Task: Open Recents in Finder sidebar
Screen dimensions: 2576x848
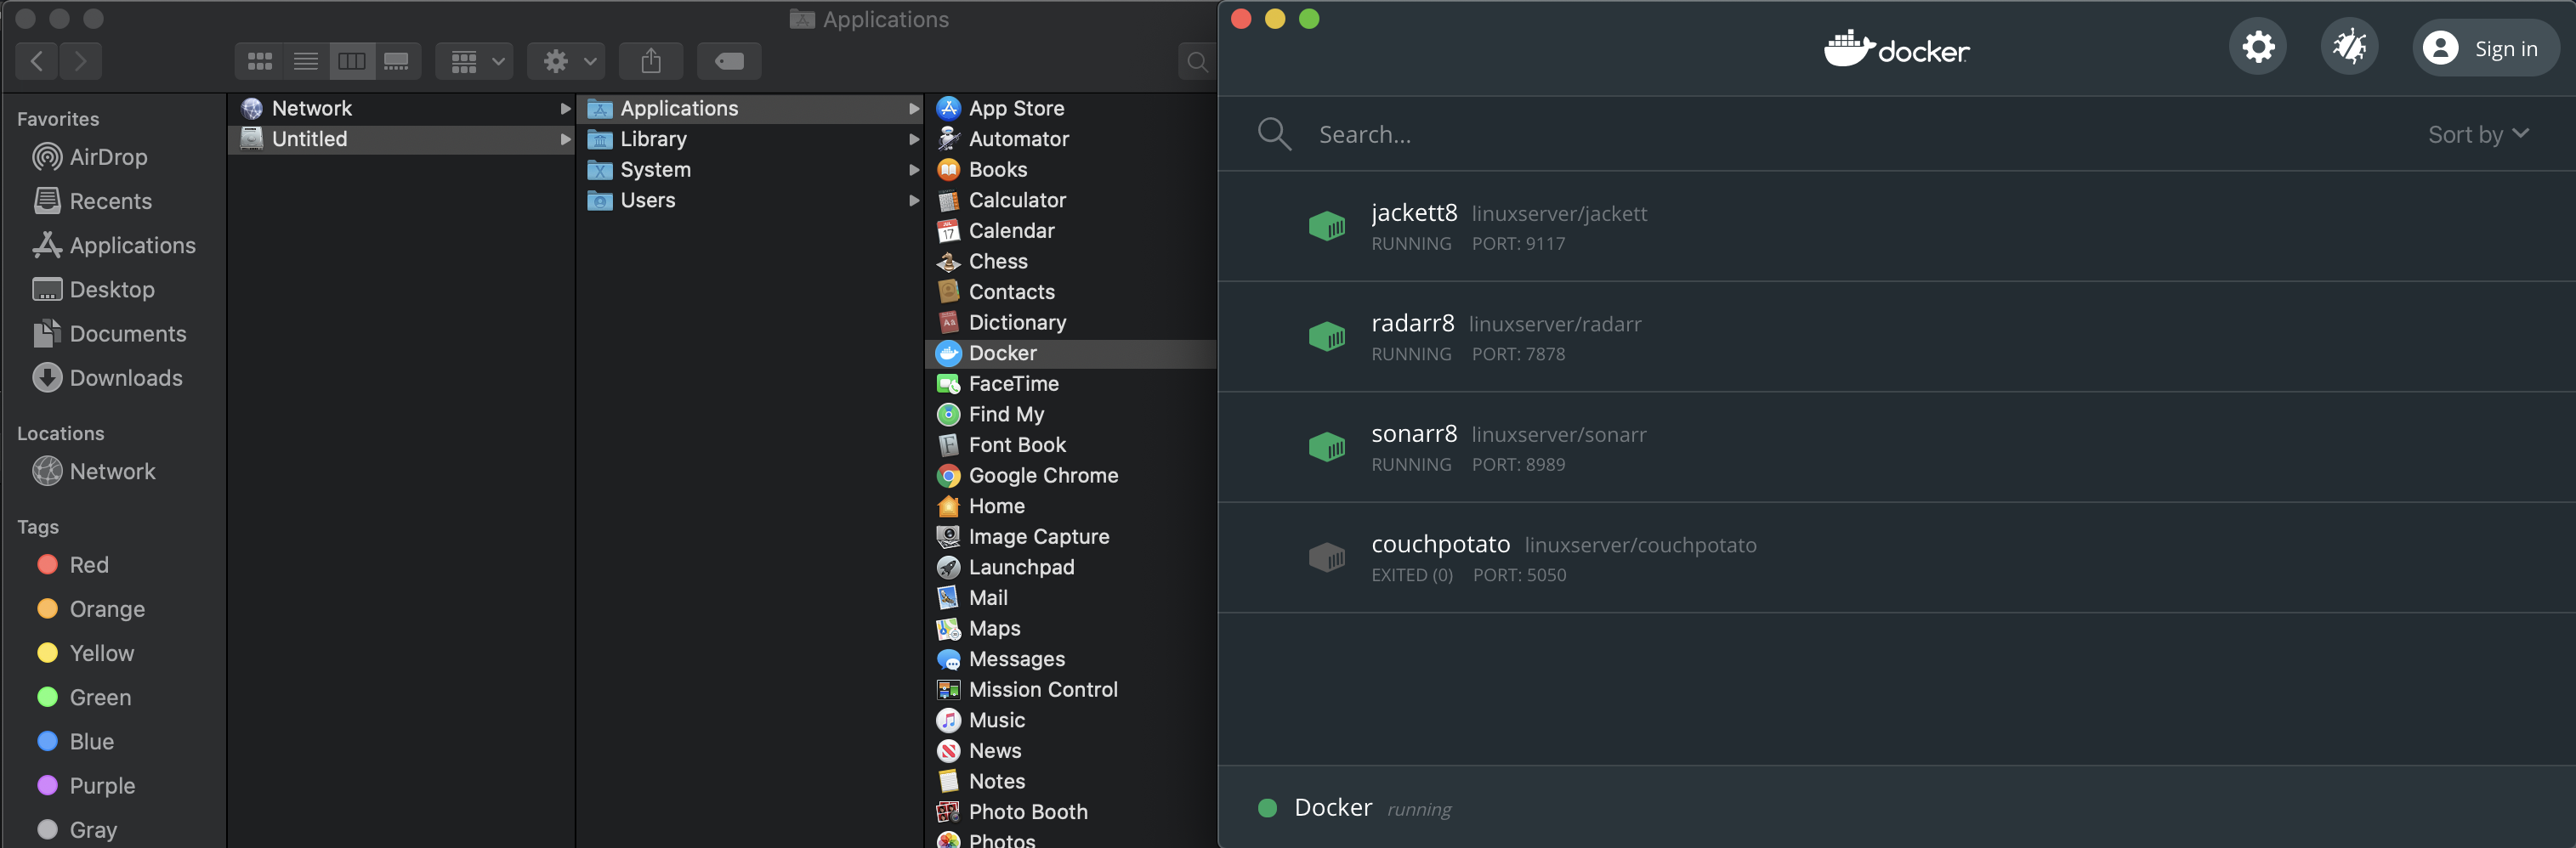Action: coord(92,201)
